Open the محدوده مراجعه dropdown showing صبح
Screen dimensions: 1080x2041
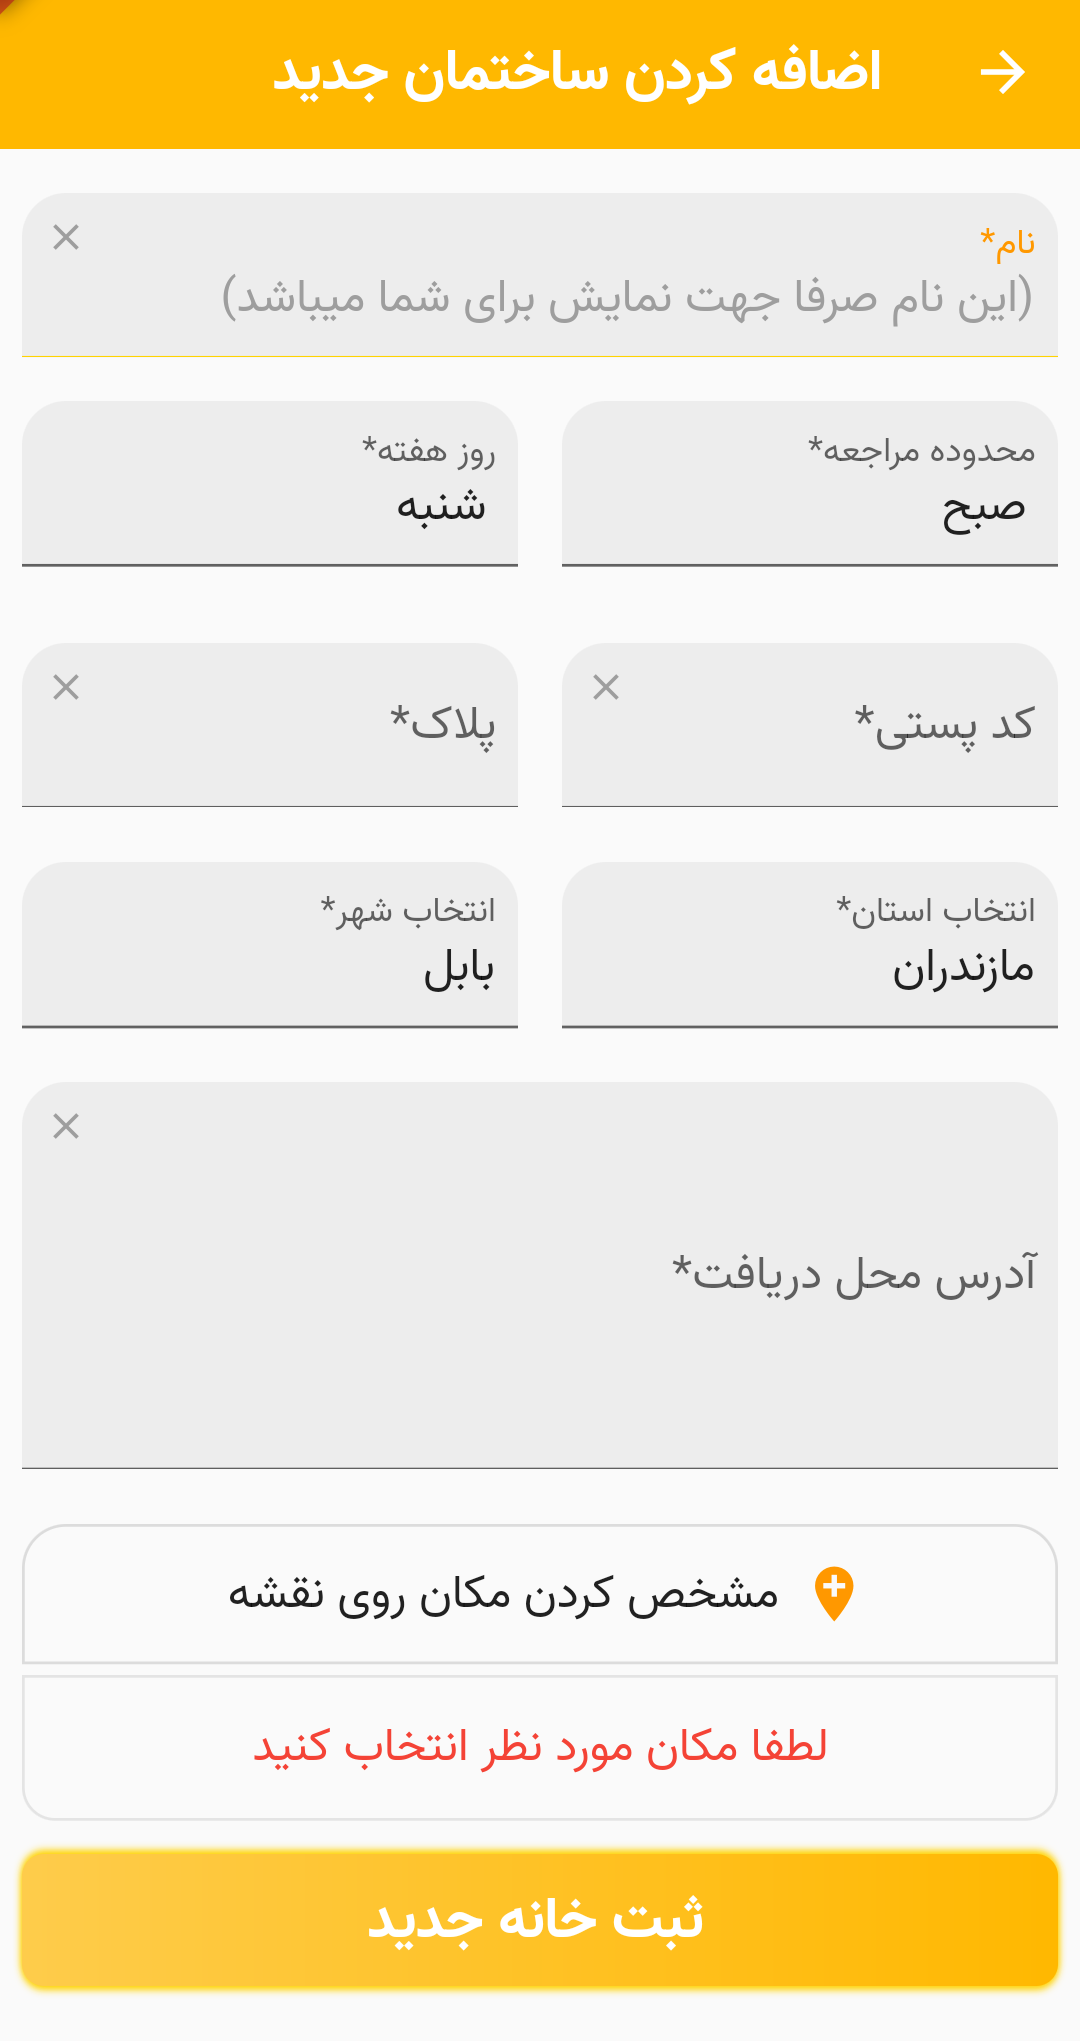(x=810, y=484)
